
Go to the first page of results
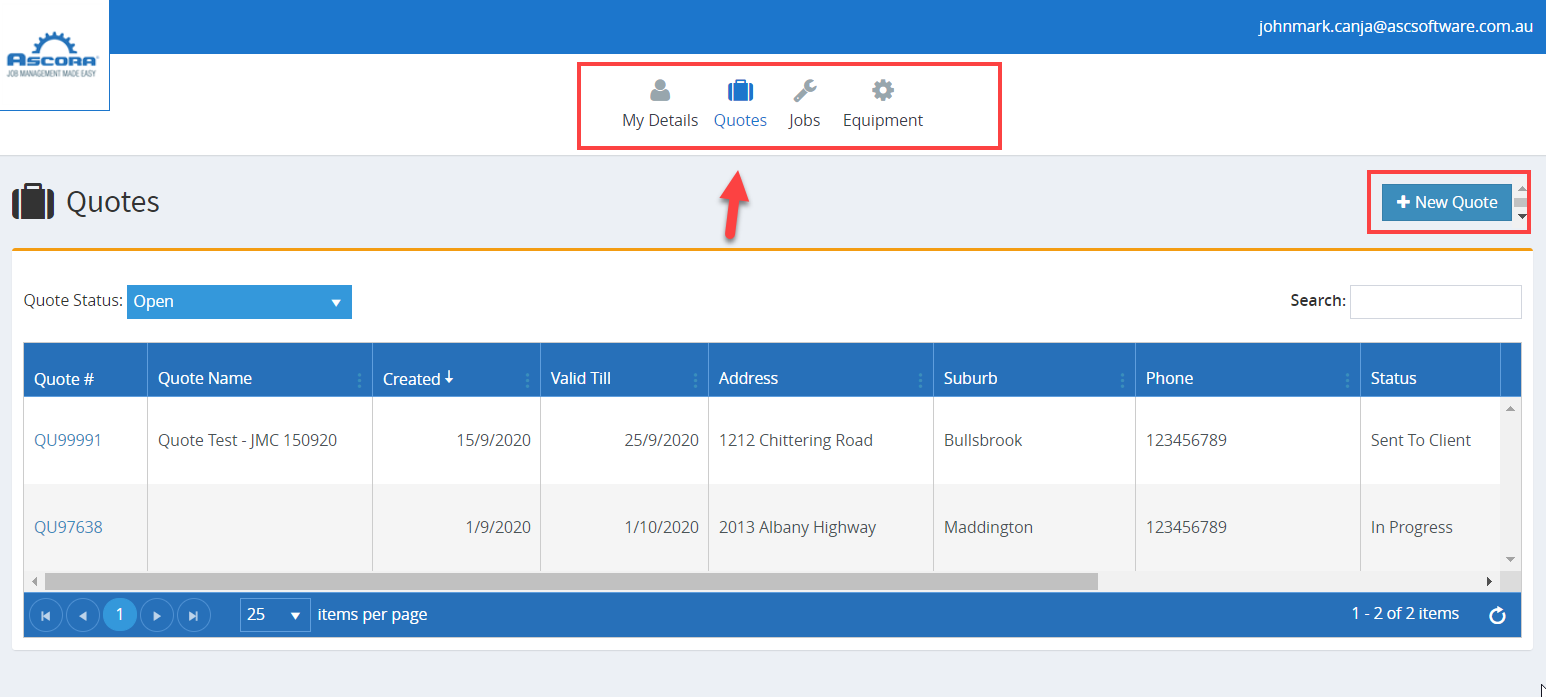[46, 615]
